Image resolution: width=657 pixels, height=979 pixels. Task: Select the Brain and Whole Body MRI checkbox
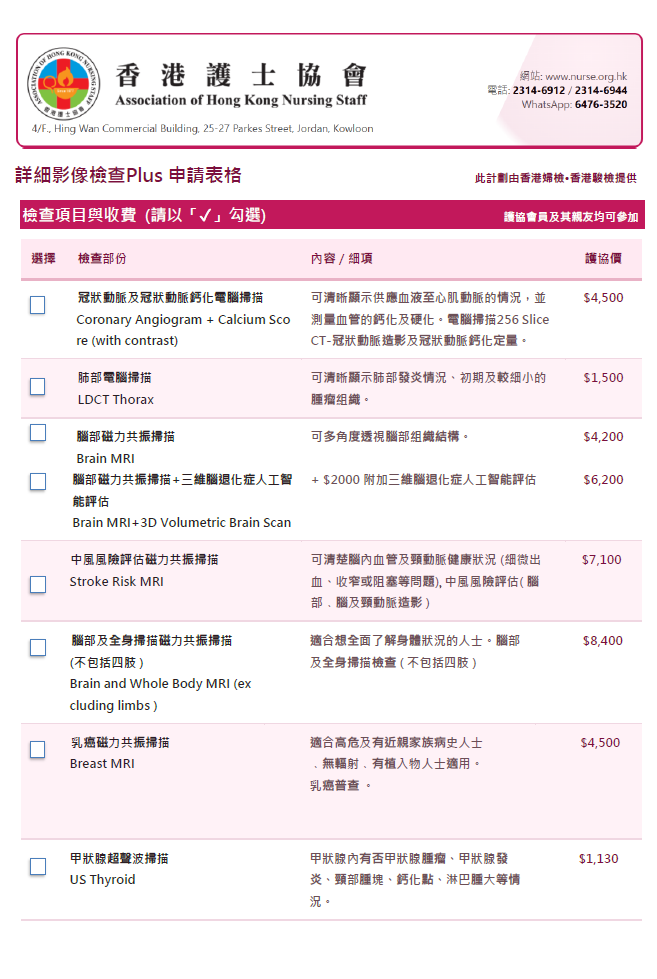click(x=37, y=647)
